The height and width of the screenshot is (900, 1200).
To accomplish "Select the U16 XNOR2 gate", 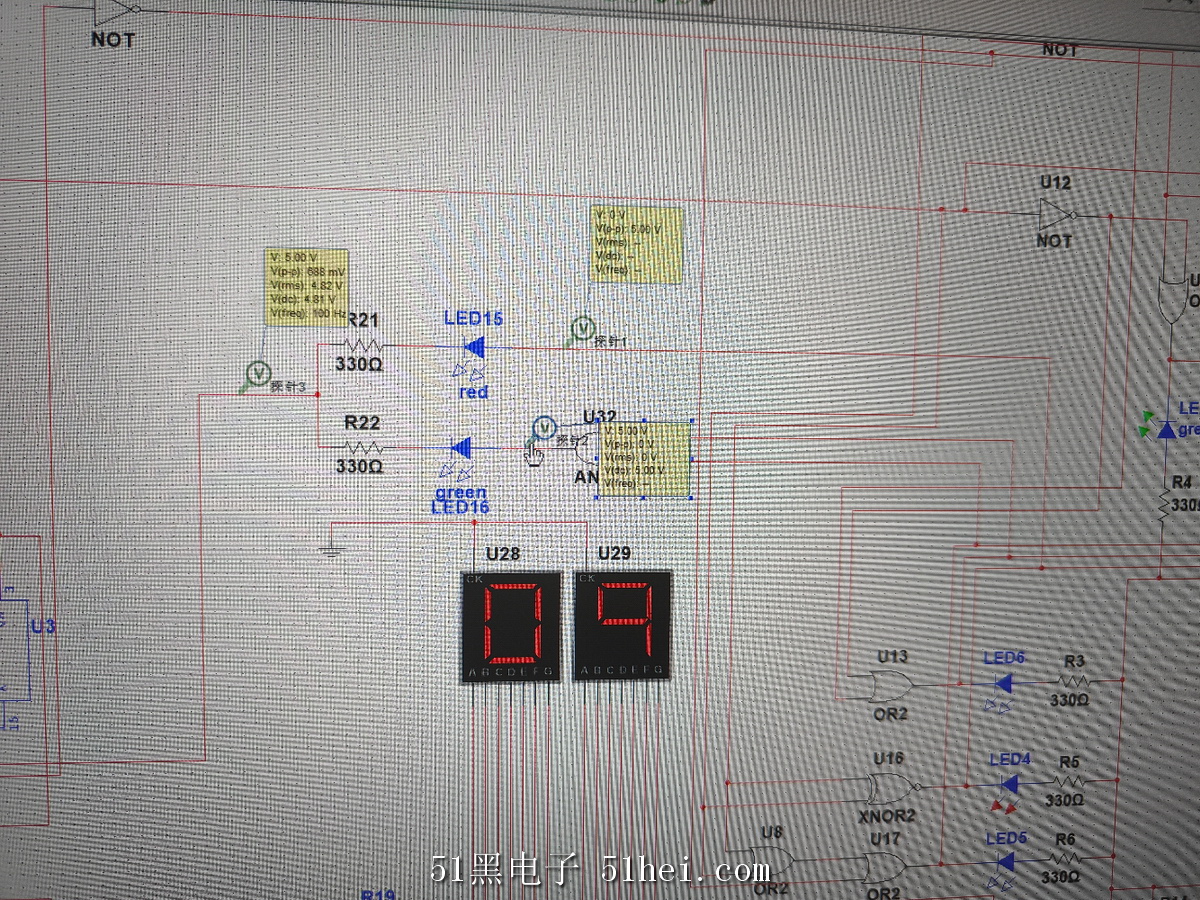I will click(888, 790).
